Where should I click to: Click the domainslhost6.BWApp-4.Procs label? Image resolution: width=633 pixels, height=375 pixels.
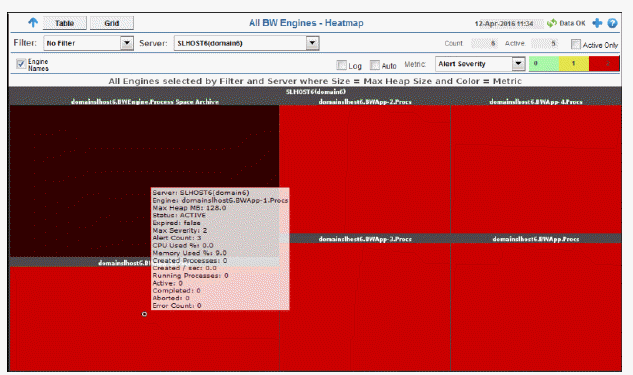coord(536,102)
